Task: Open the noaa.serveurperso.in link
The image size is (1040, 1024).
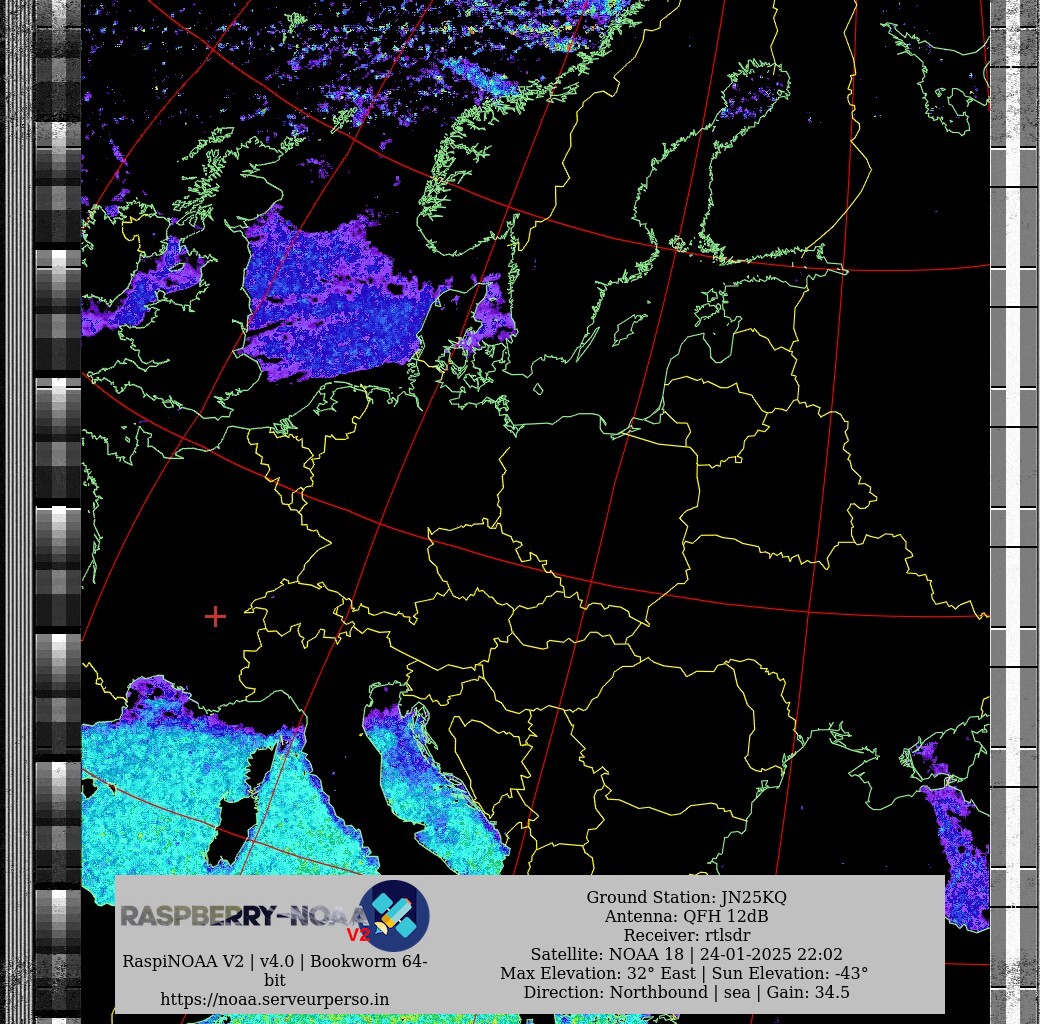Action: [275, 999]
